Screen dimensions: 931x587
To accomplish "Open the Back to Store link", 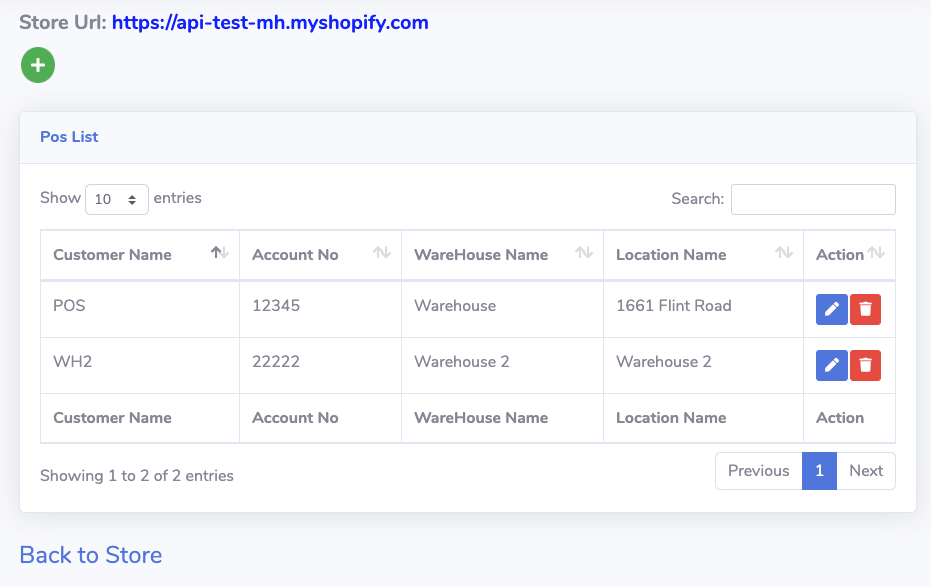I will (91, 555).
